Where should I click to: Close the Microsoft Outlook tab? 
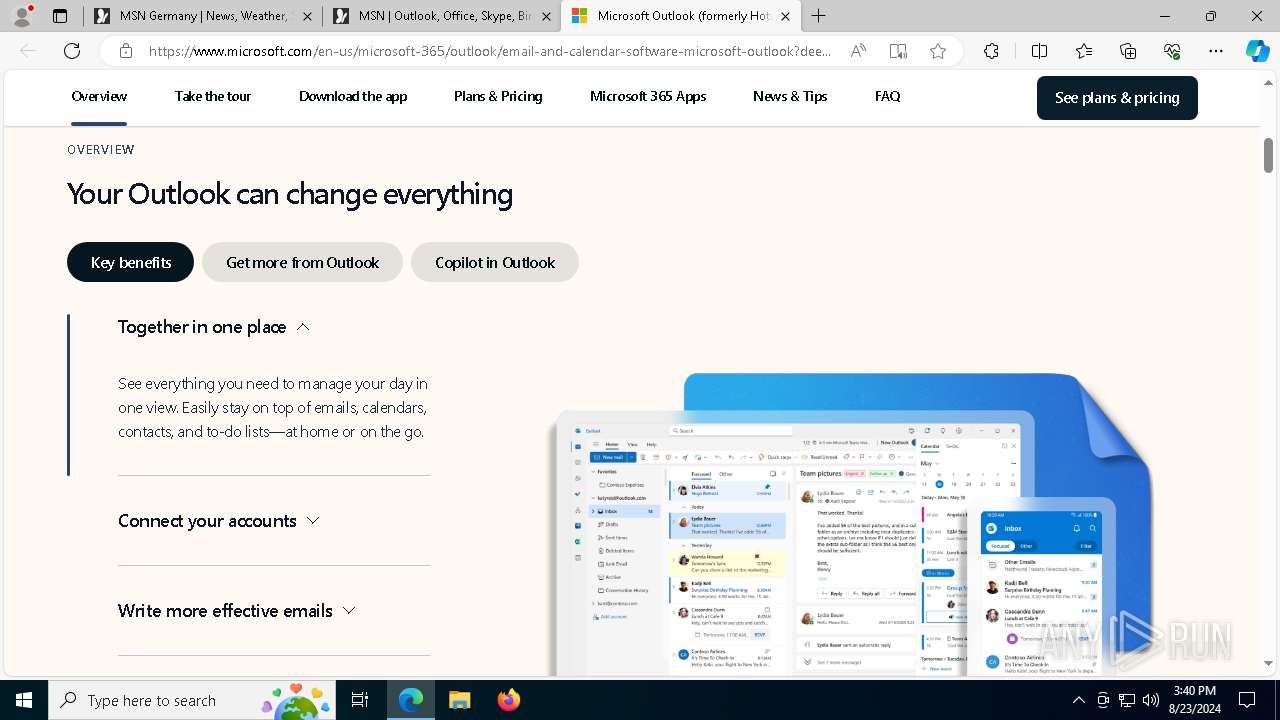point(785,16)
